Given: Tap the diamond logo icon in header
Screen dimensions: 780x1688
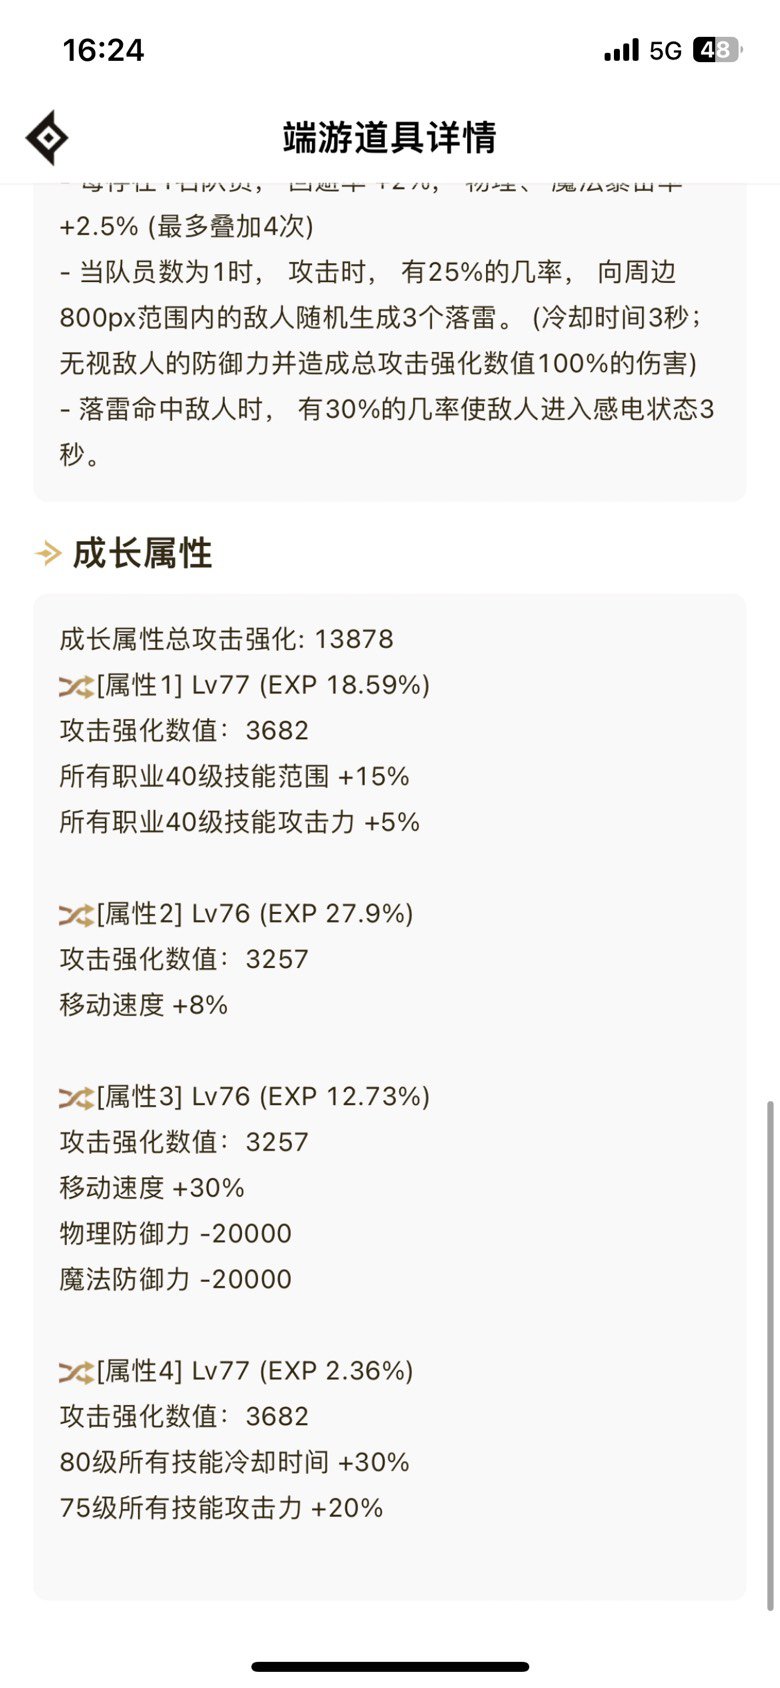Looking at the screenshot, I should click(x=47, y=138).
